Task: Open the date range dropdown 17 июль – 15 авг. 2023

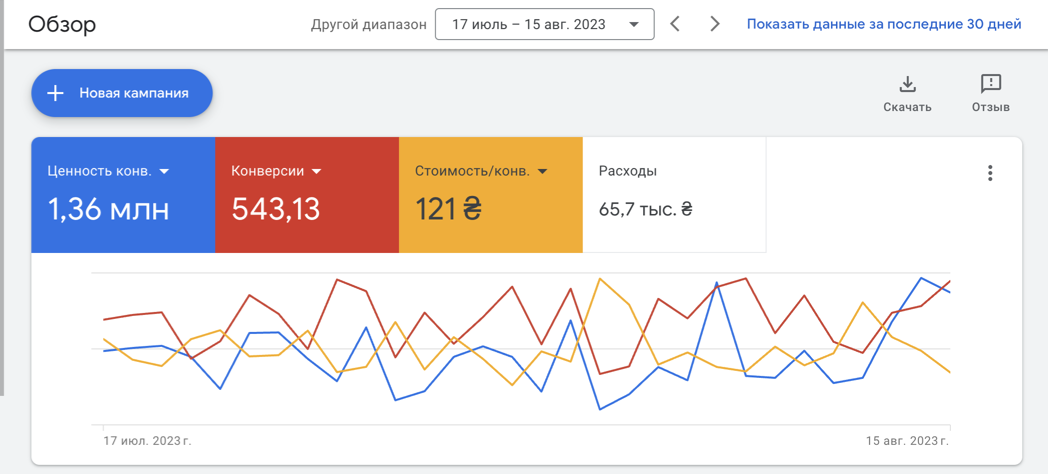Action: (545, 25)
